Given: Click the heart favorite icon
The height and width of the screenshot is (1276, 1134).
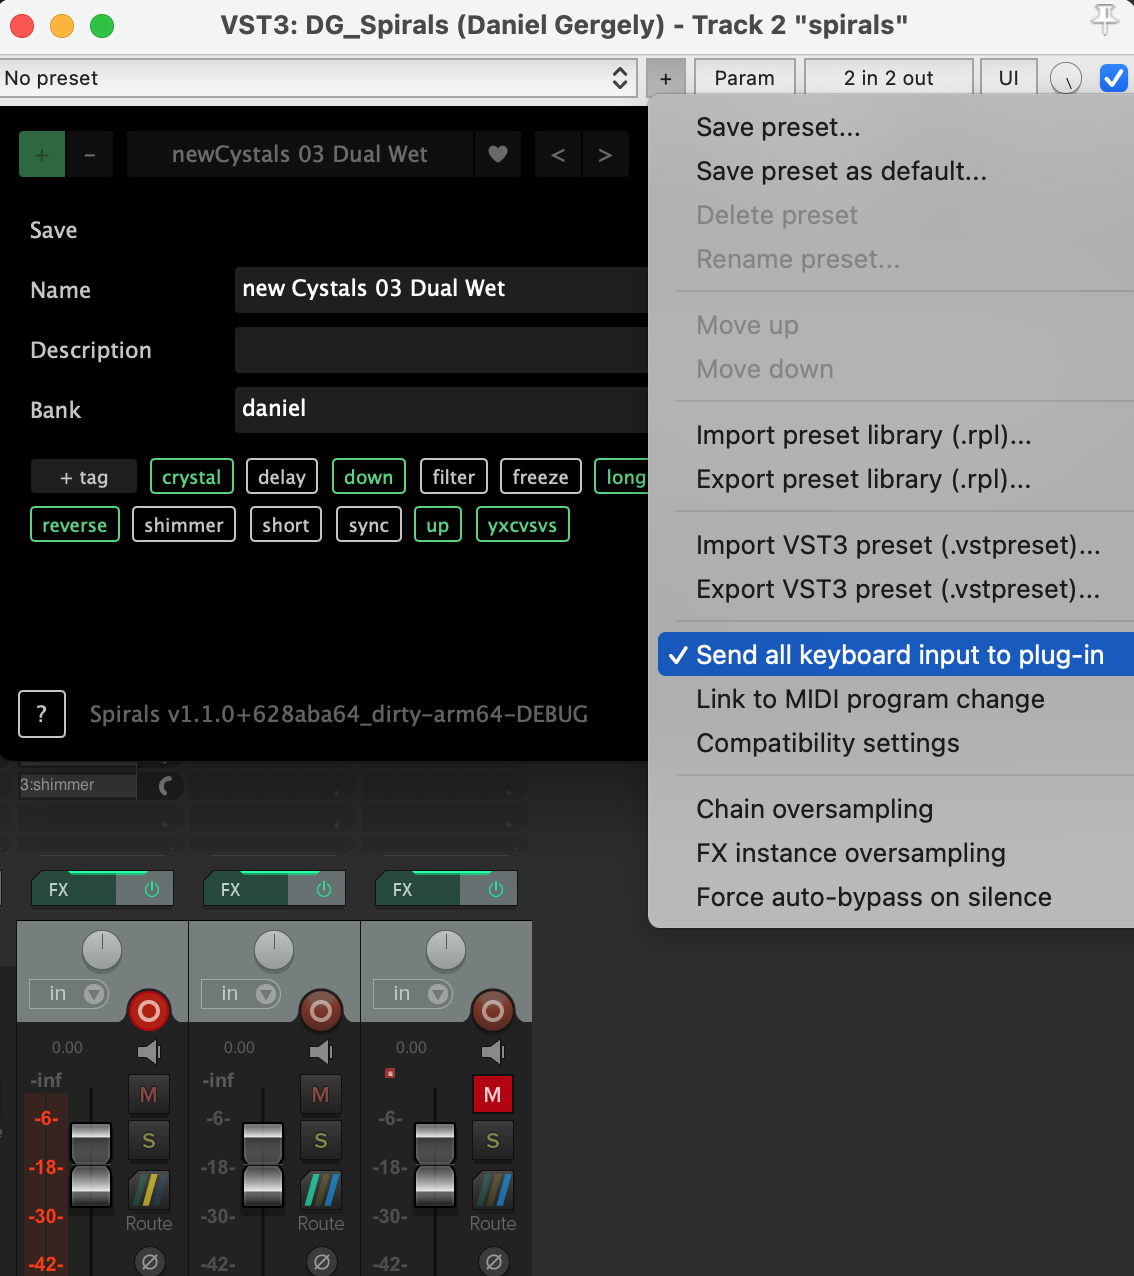Looking at the screenshot, I should pyautogui.click(x=497, y=154).
